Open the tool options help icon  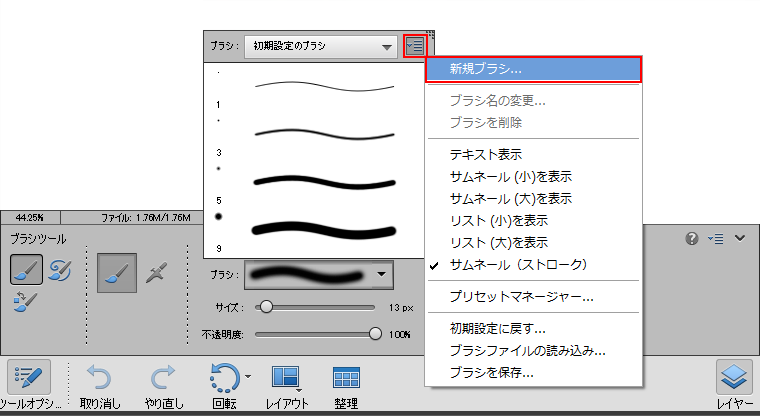coord(692,239)
